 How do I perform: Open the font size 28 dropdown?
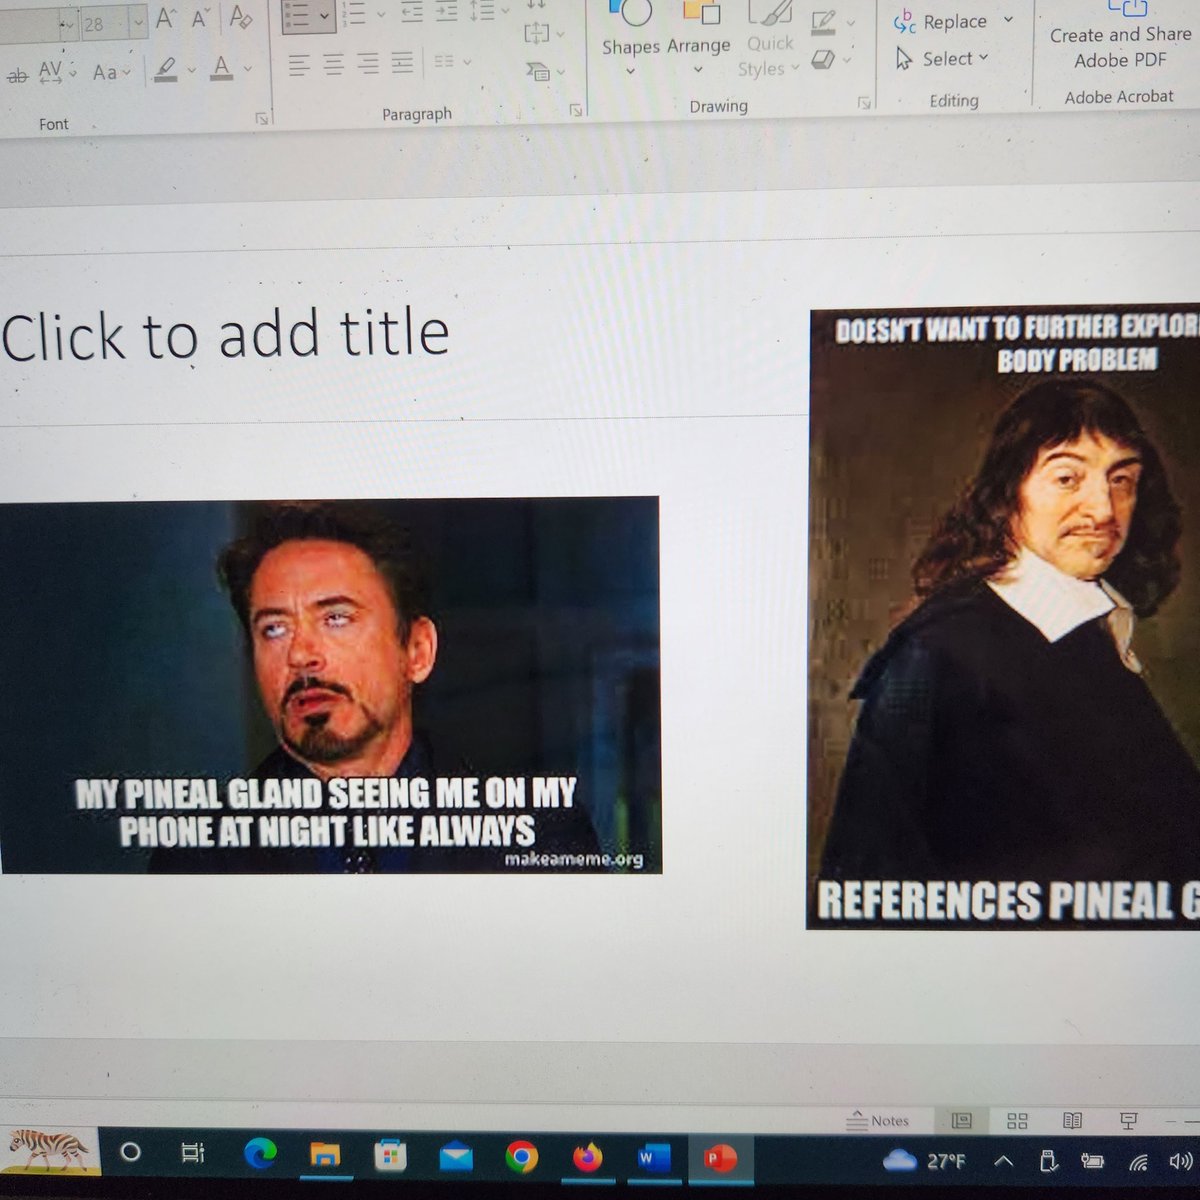[x=138, y=20]
